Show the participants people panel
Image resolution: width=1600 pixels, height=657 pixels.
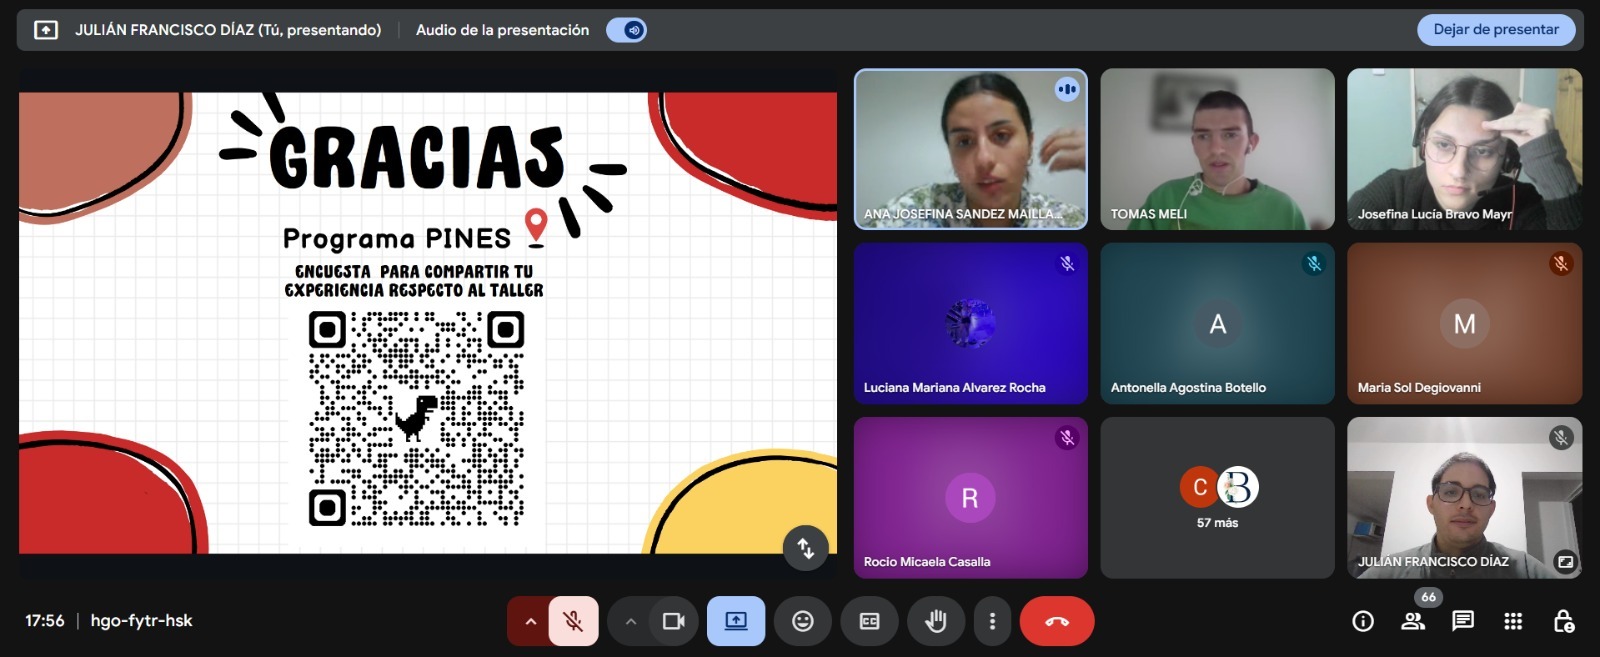click(x=1413, y=621)
